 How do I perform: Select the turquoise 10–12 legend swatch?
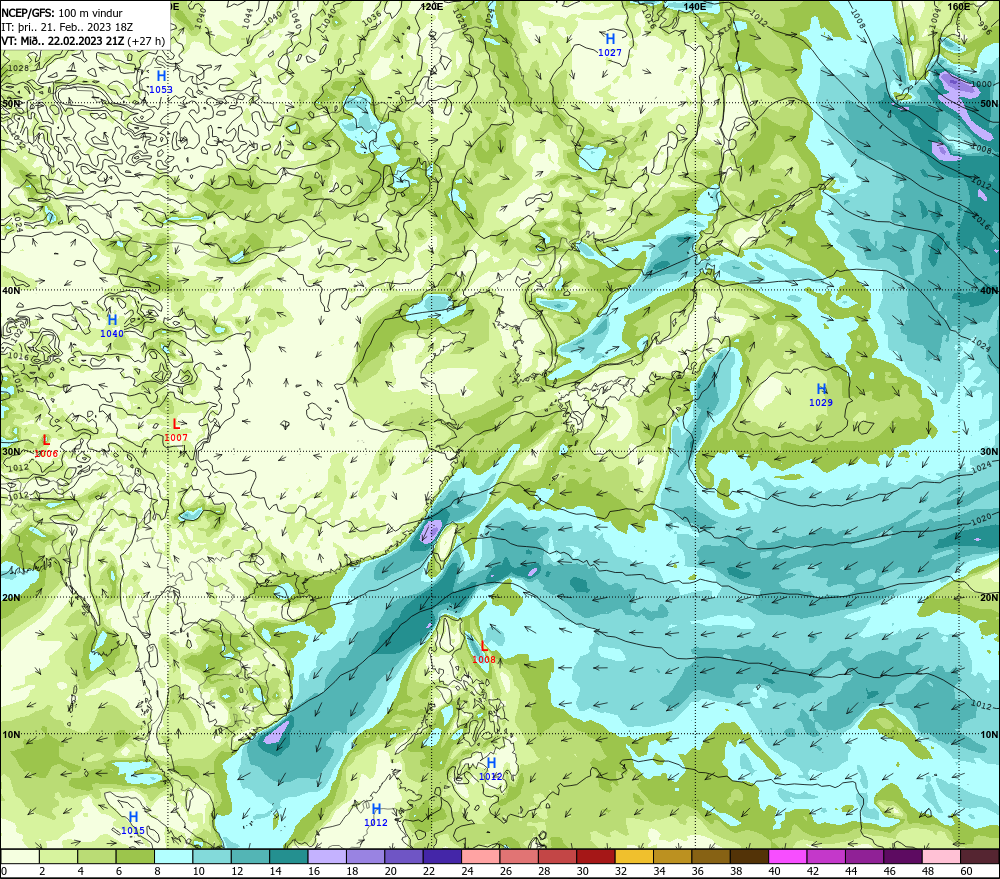click(212, 857)
